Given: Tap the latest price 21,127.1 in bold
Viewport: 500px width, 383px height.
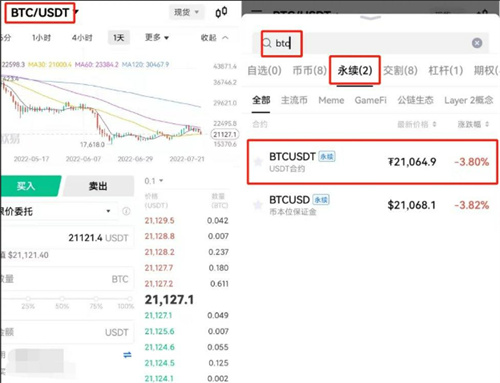Looking at the screenshot, I should [x=169, y=300].
